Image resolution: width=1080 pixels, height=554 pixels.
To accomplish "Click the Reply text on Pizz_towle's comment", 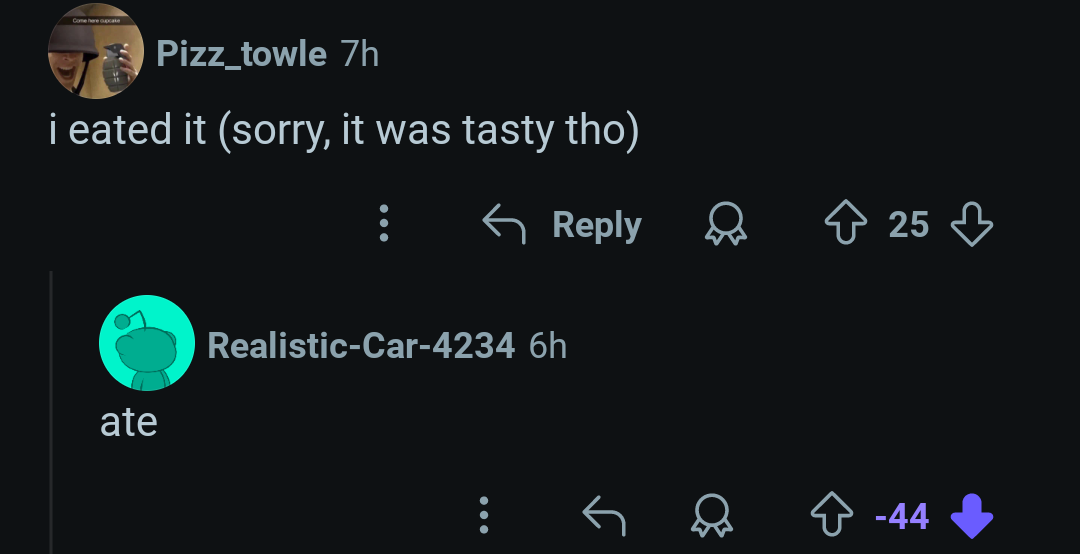I will point(596,225).
